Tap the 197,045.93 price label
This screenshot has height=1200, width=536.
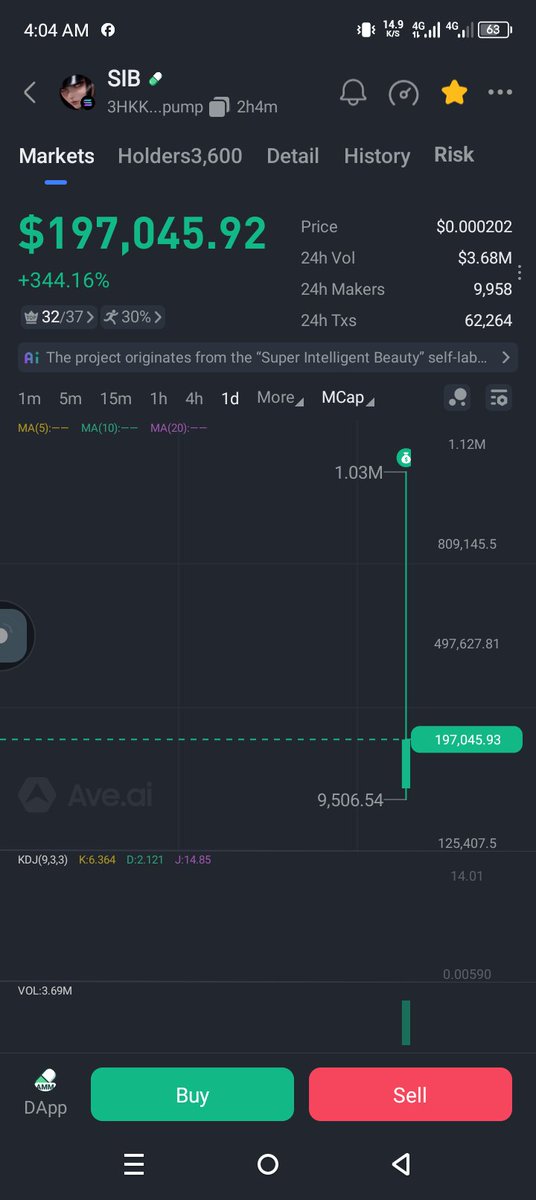point(466,739)
